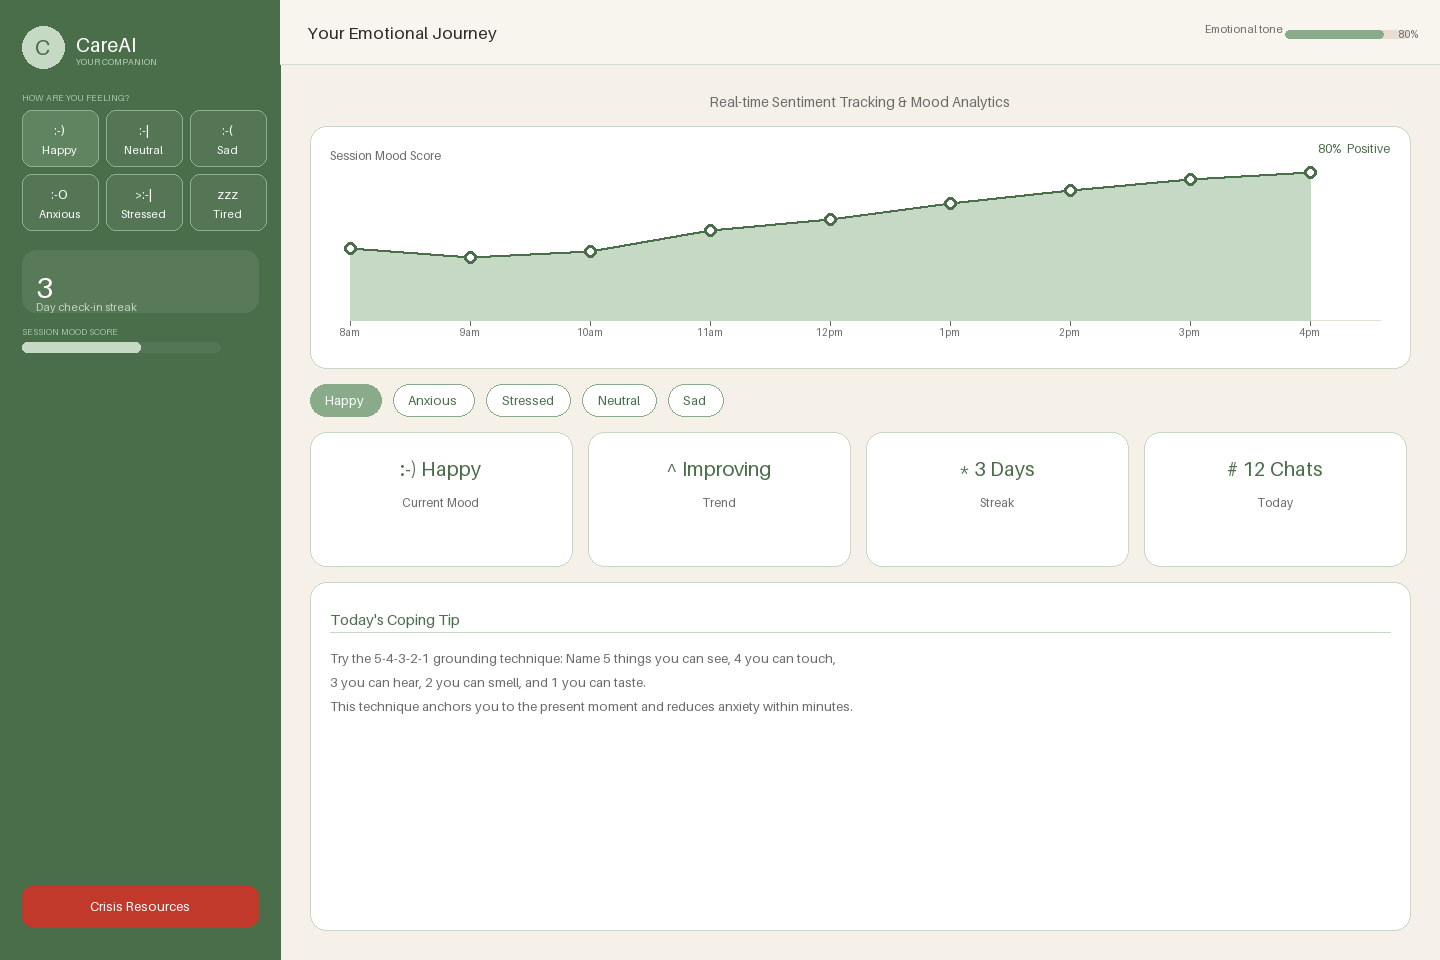The height and width of the screenshot is (960, 1440).
Task: Select the Neutral filter chip
Action: point(619,401)
